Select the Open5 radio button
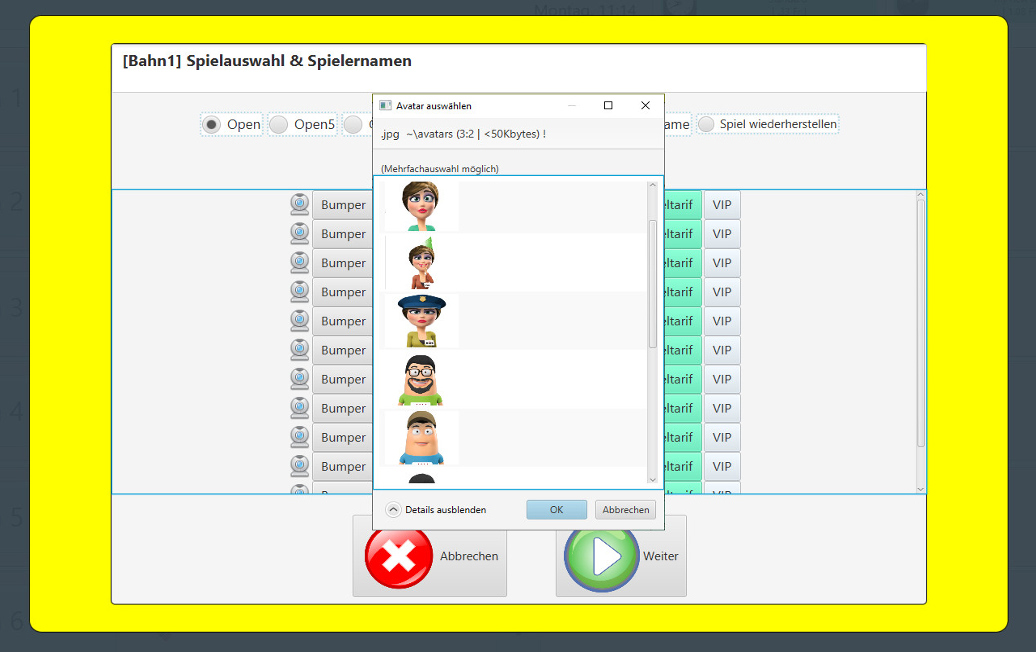Image resolution: width=1036 pixels, height=652 pixels. click(279, 125)
